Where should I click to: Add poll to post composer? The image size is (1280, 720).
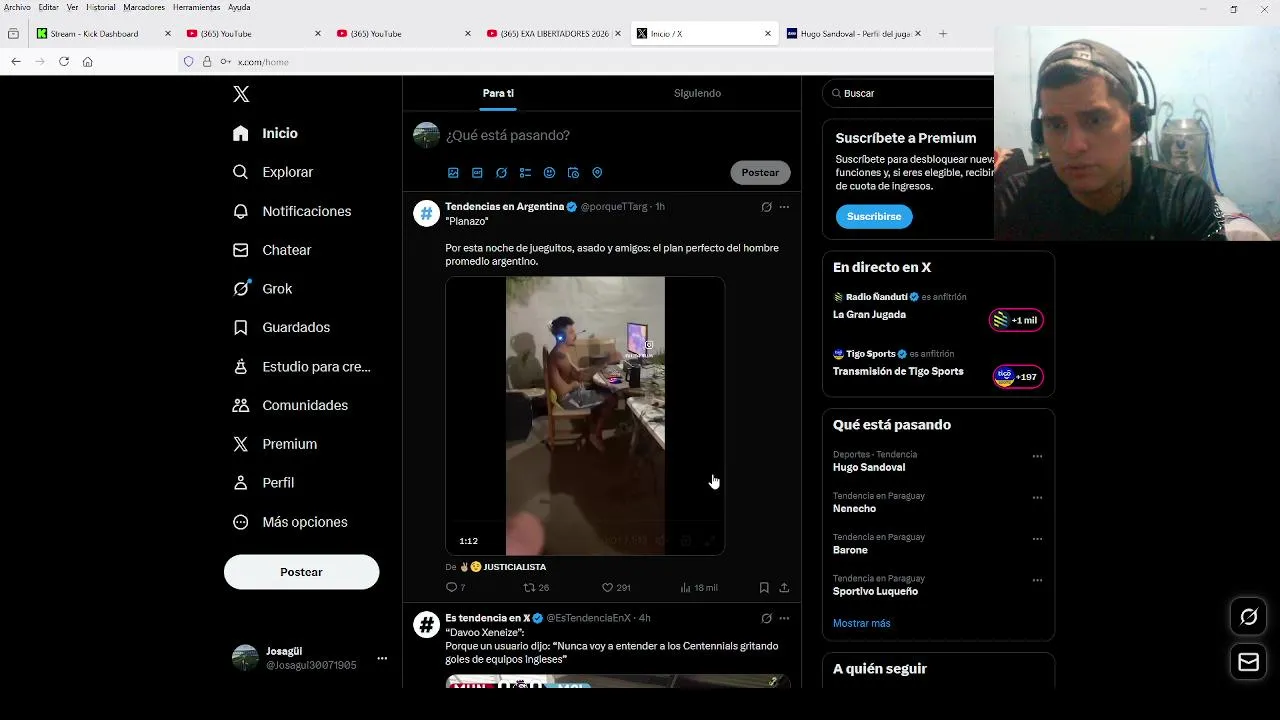tap(525, 173)
